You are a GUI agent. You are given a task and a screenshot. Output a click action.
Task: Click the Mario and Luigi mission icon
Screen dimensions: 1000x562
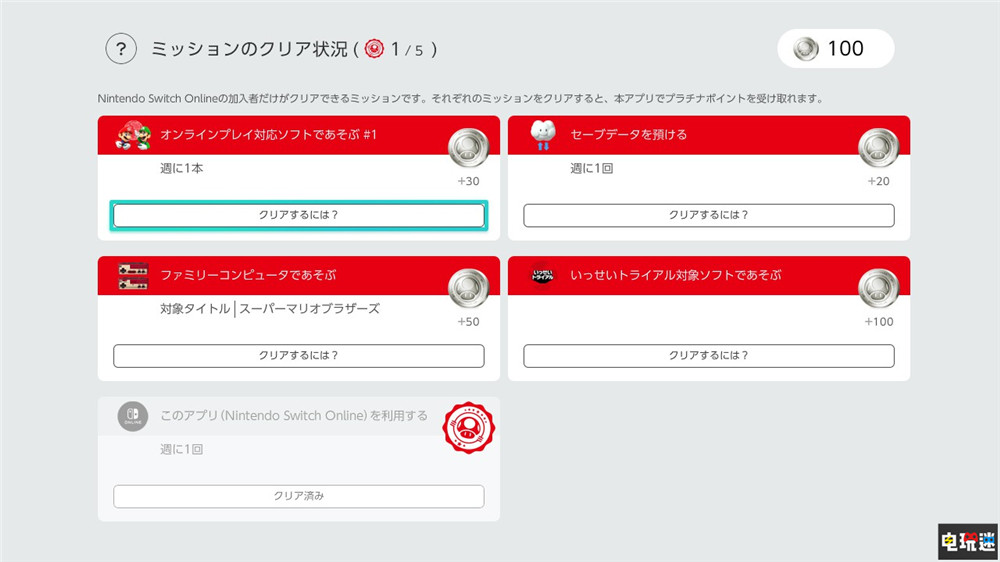point(132,135)
